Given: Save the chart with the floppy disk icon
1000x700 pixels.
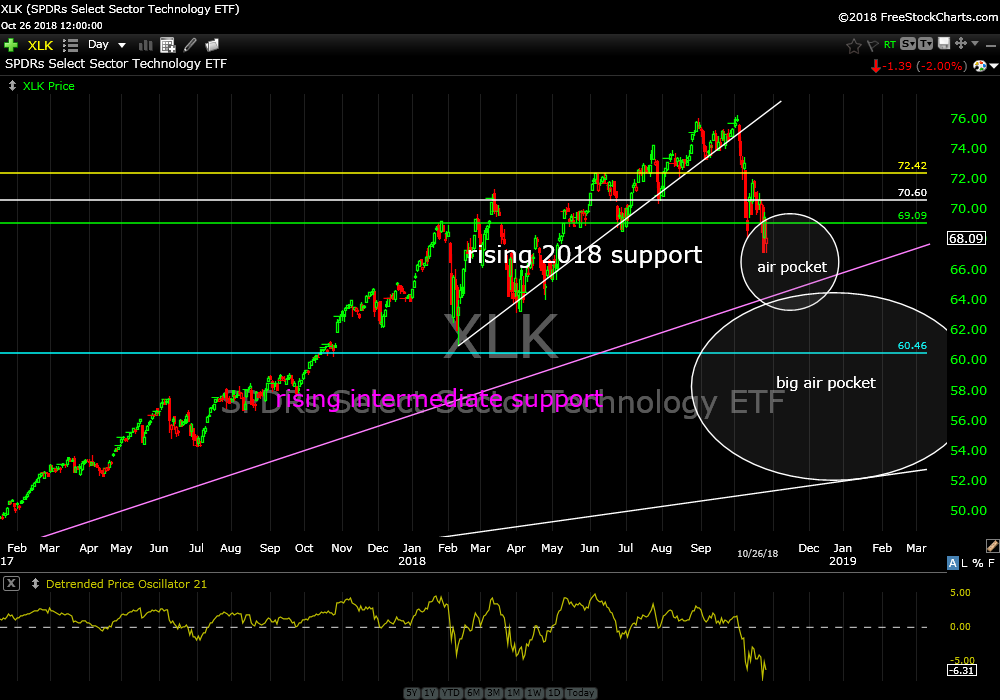Looking at the screenshot, I should pyautogui.click(x=942, y=44).
